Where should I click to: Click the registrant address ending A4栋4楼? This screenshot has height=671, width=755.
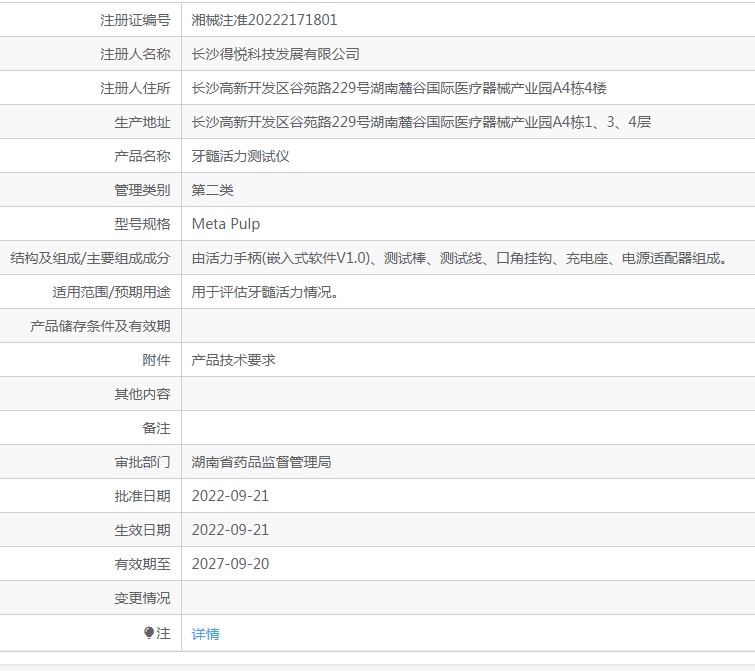(x=399, y=88)
